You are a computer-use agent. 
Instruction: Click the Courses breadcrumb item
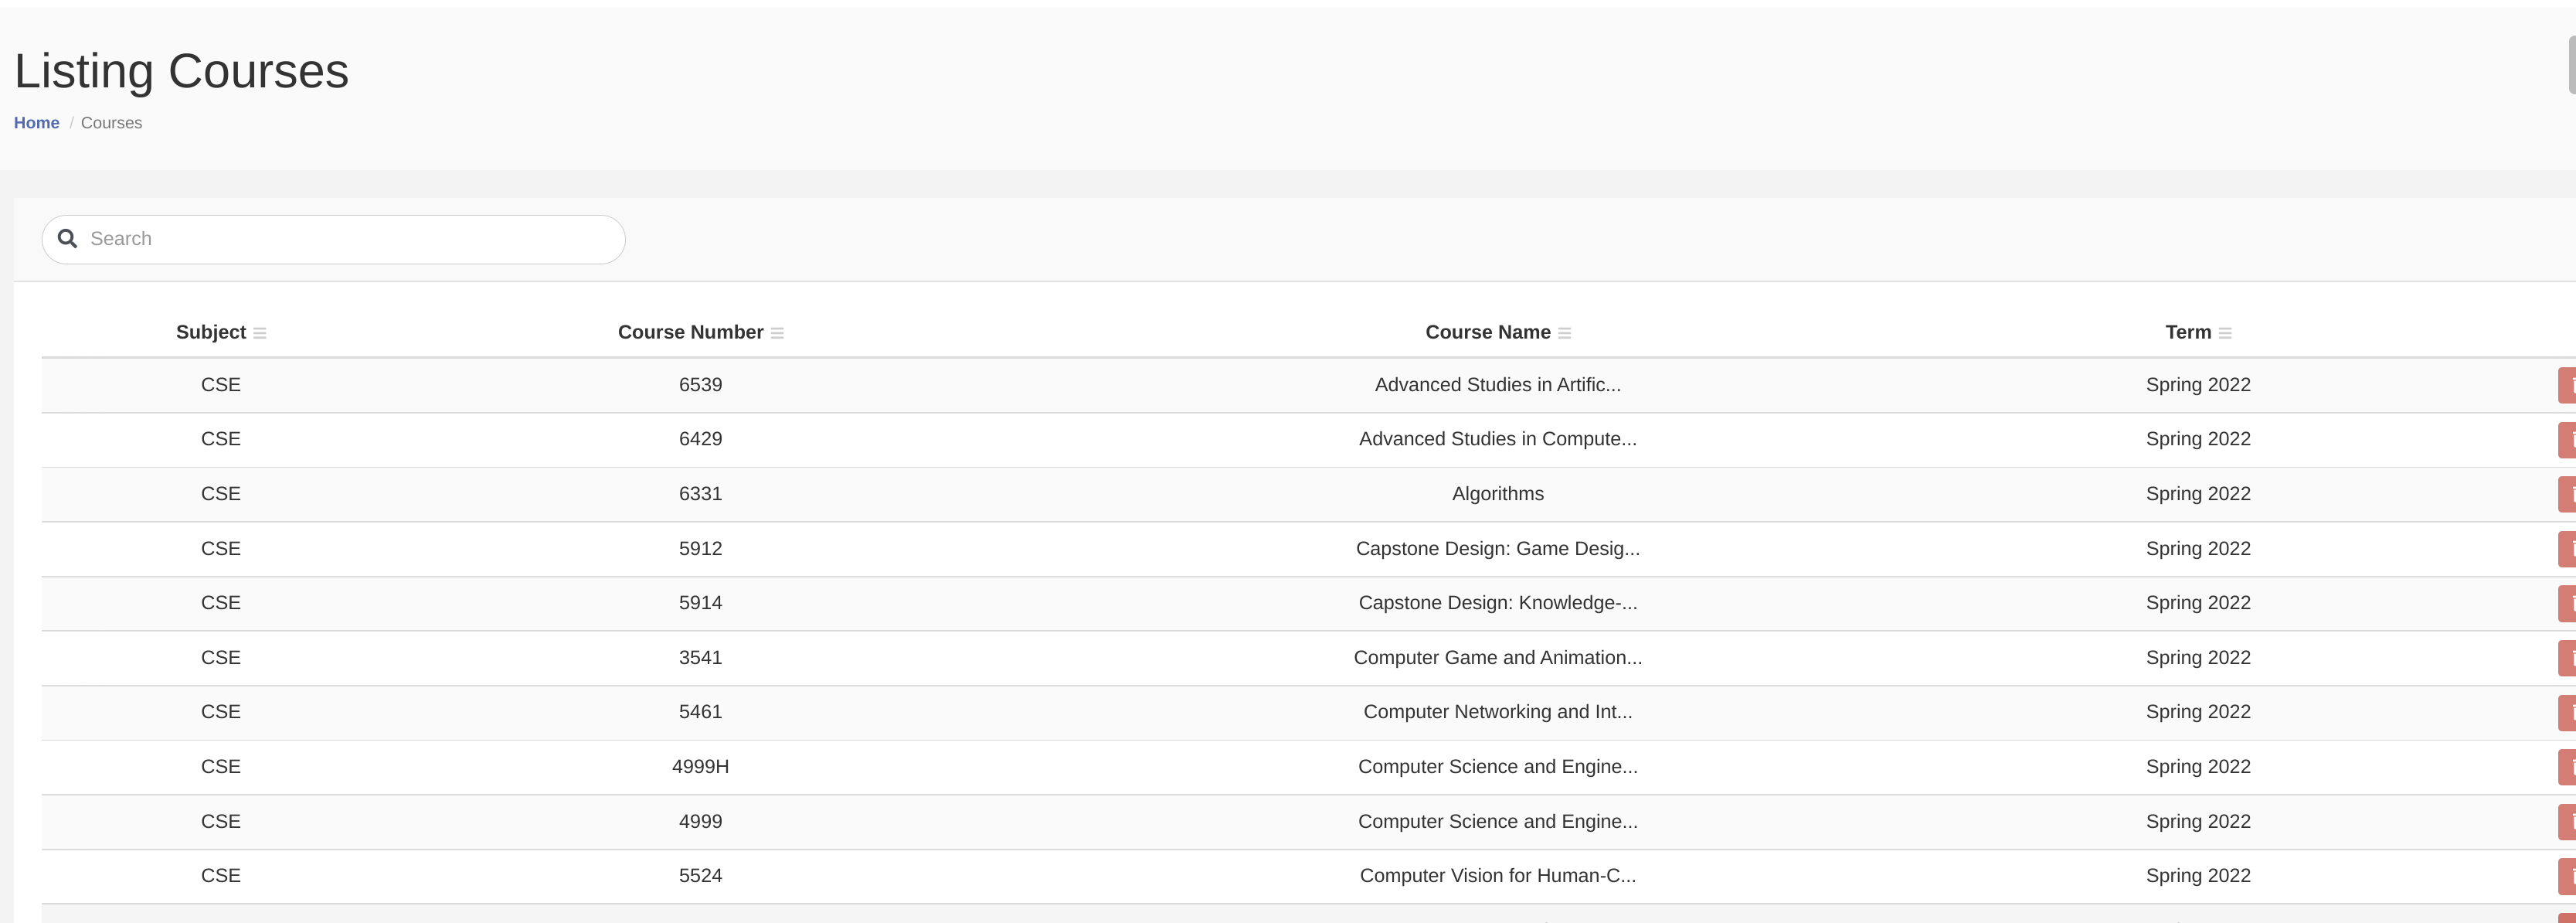[x=111, y=123]
